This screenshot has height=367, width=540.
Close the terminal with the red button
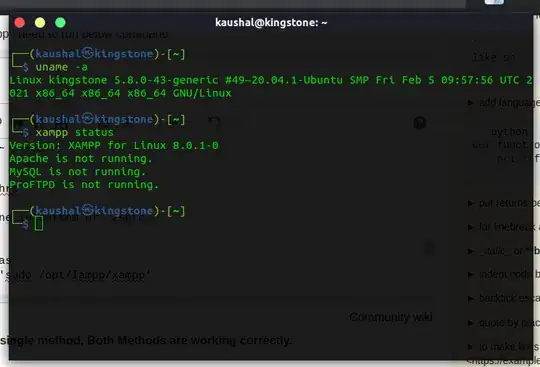click(20, 23)
